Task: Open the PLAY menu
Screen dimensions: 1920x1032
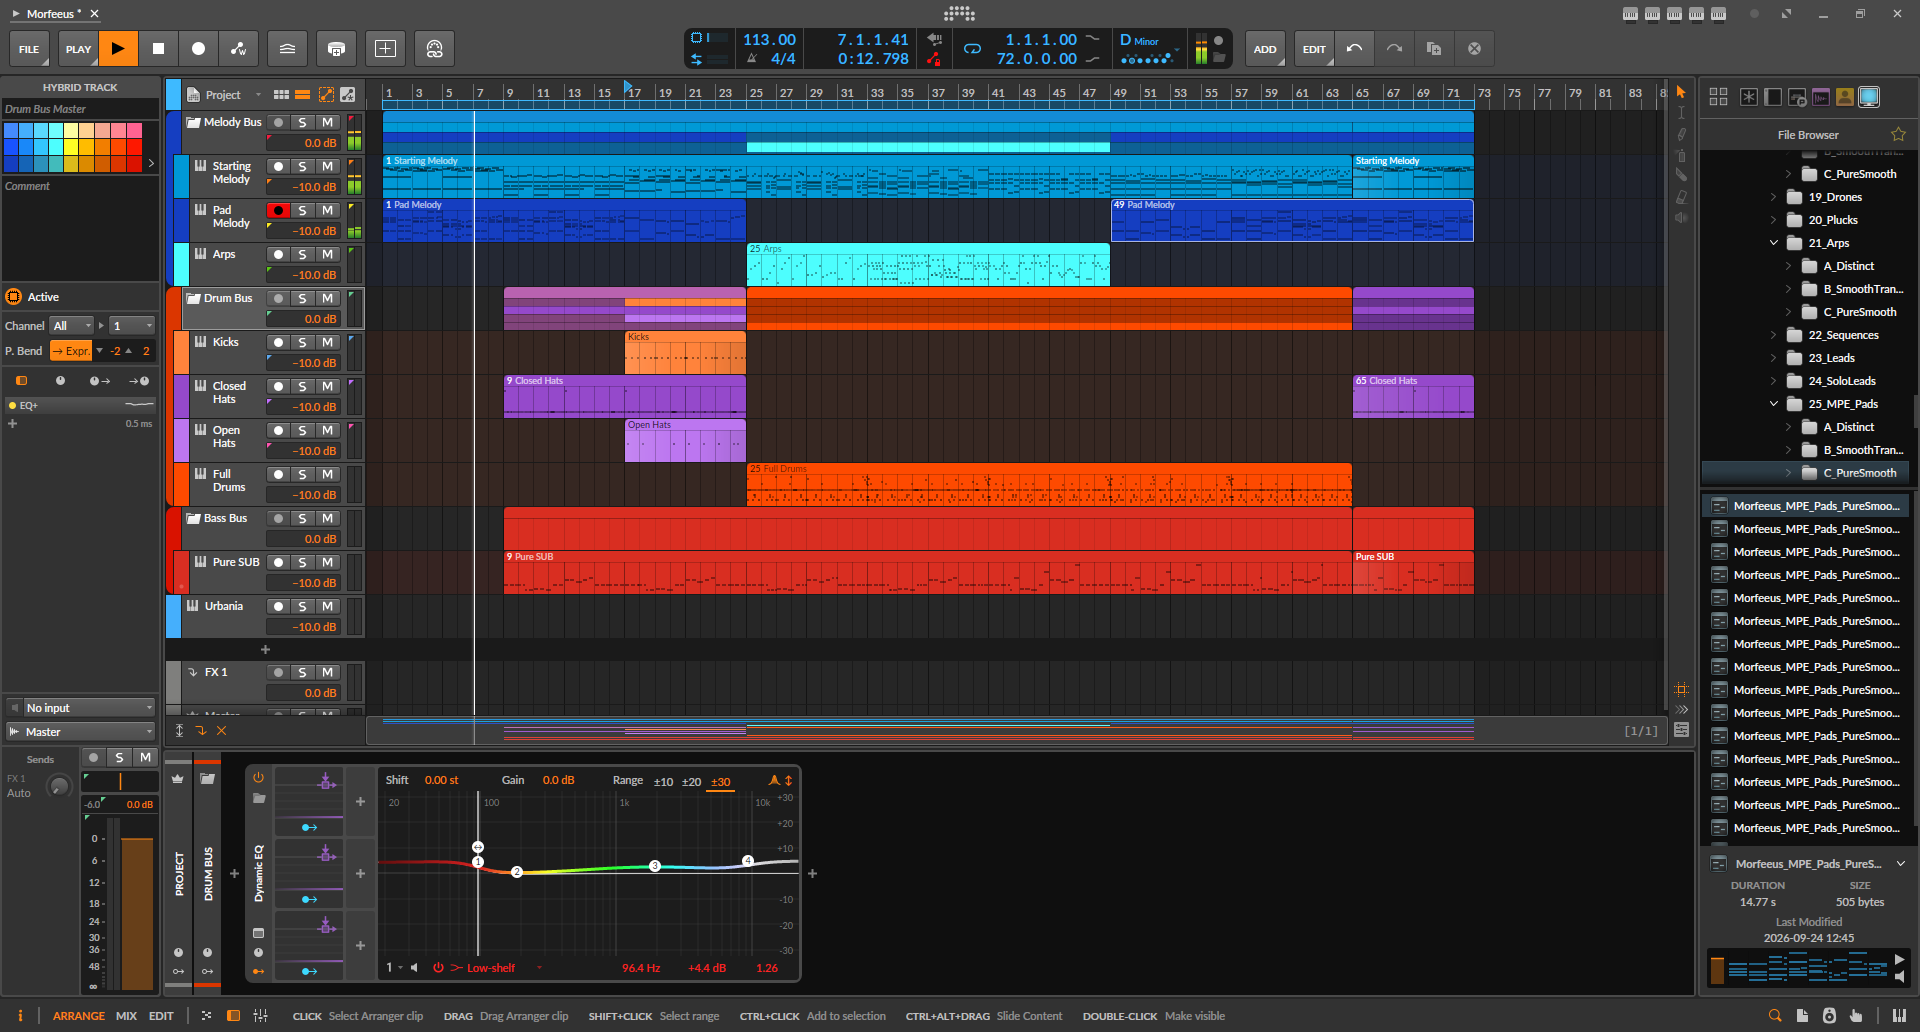Action: click(x=78, y=48)
